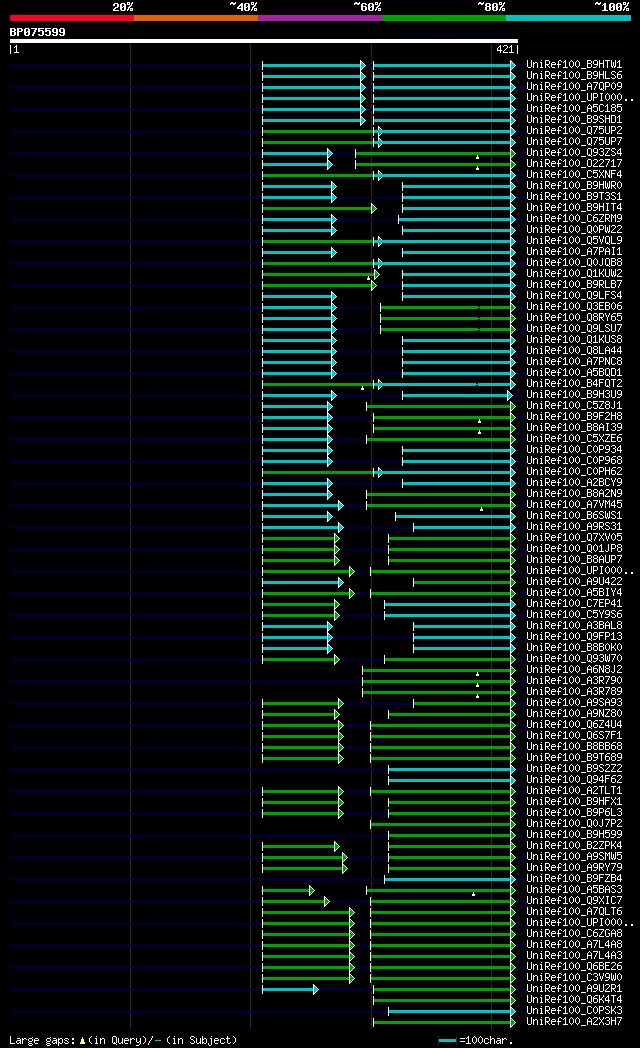Viewport: 640px width, 1048px height.
Task: Select hit label UniRef100_C7EP41
Action: [574, 603]
